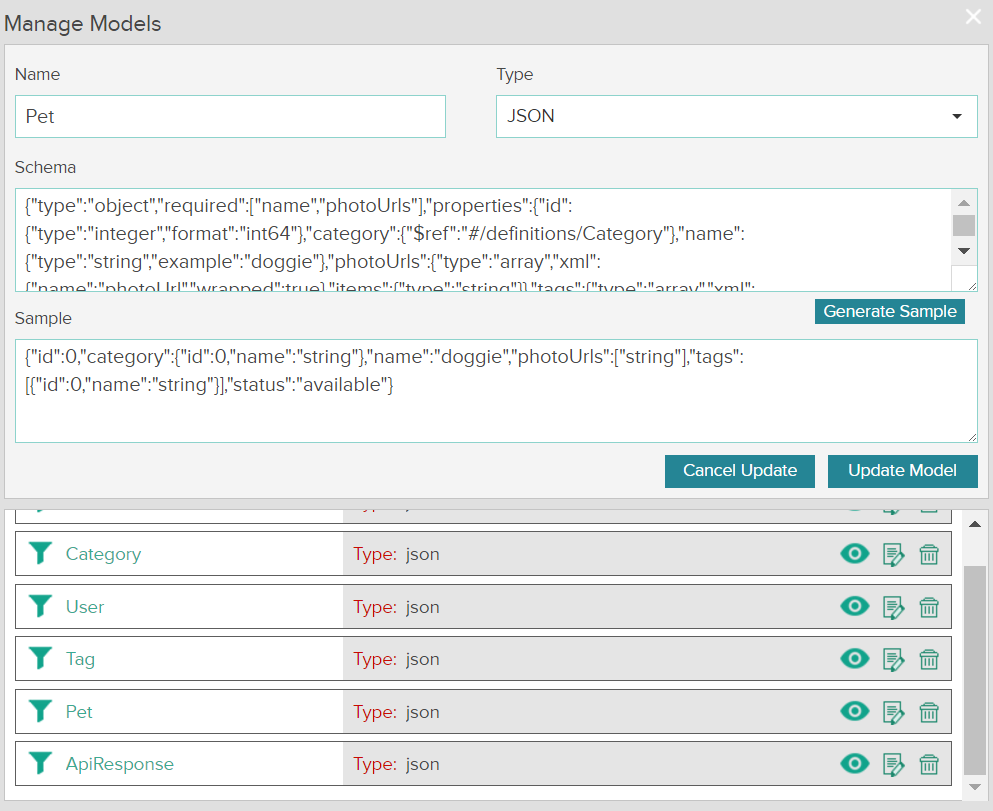Click the Cancel Update button

pyautogui.click(x=740, y=471)
